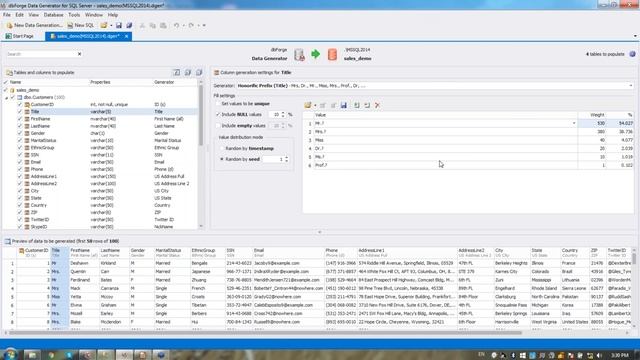Click the second green arrow icon above Value grid
Screen dimensions: 640x360
tap(367, 105)
